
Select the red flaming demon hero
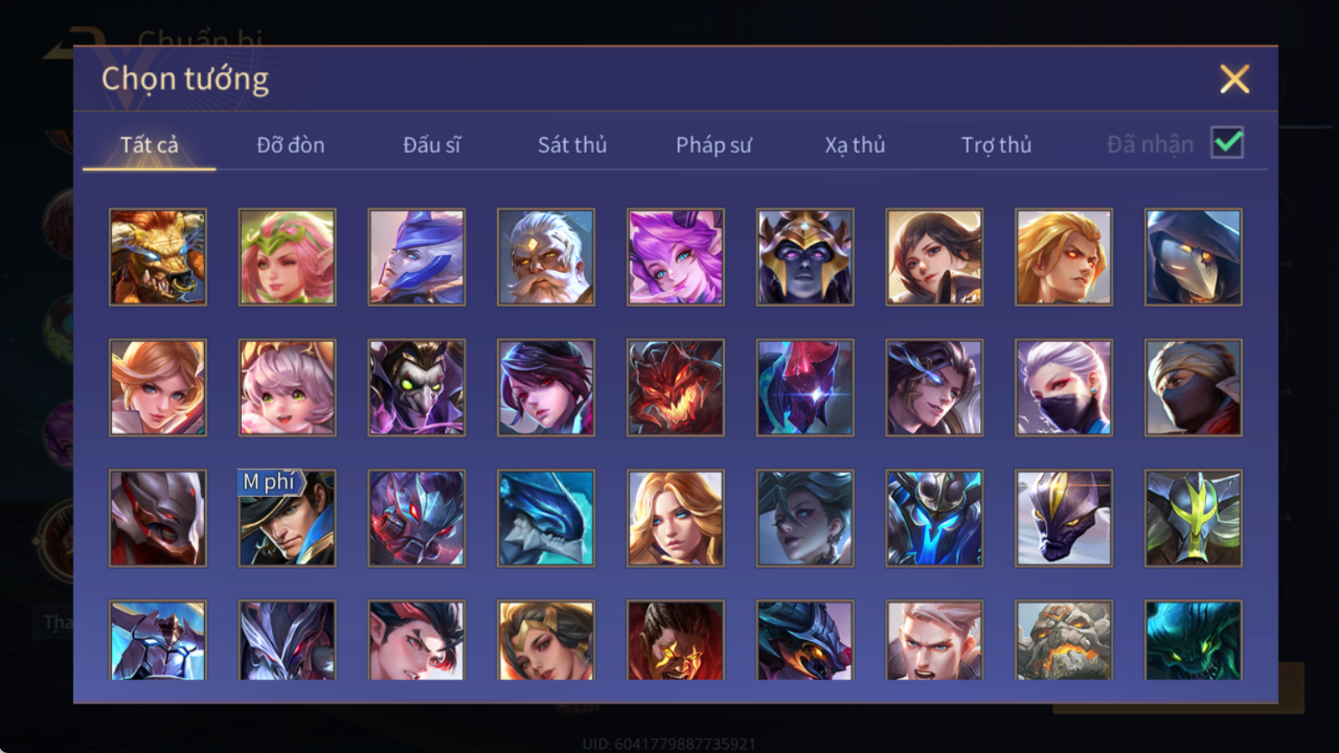coord(676,388)
